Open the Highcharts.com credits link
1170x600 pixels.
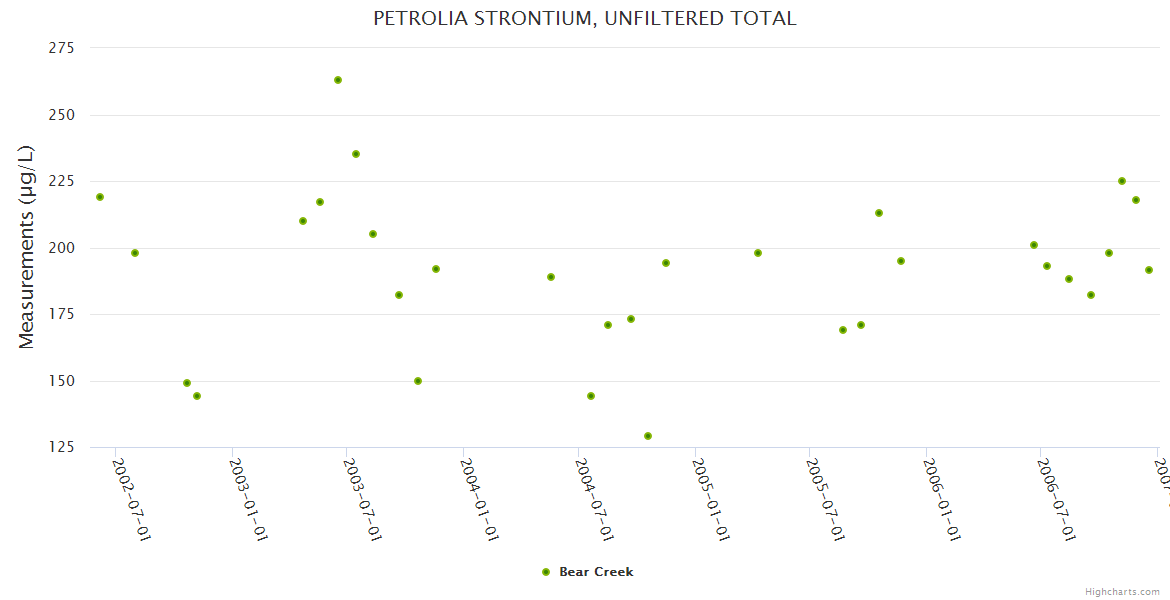pos(1122,591)
